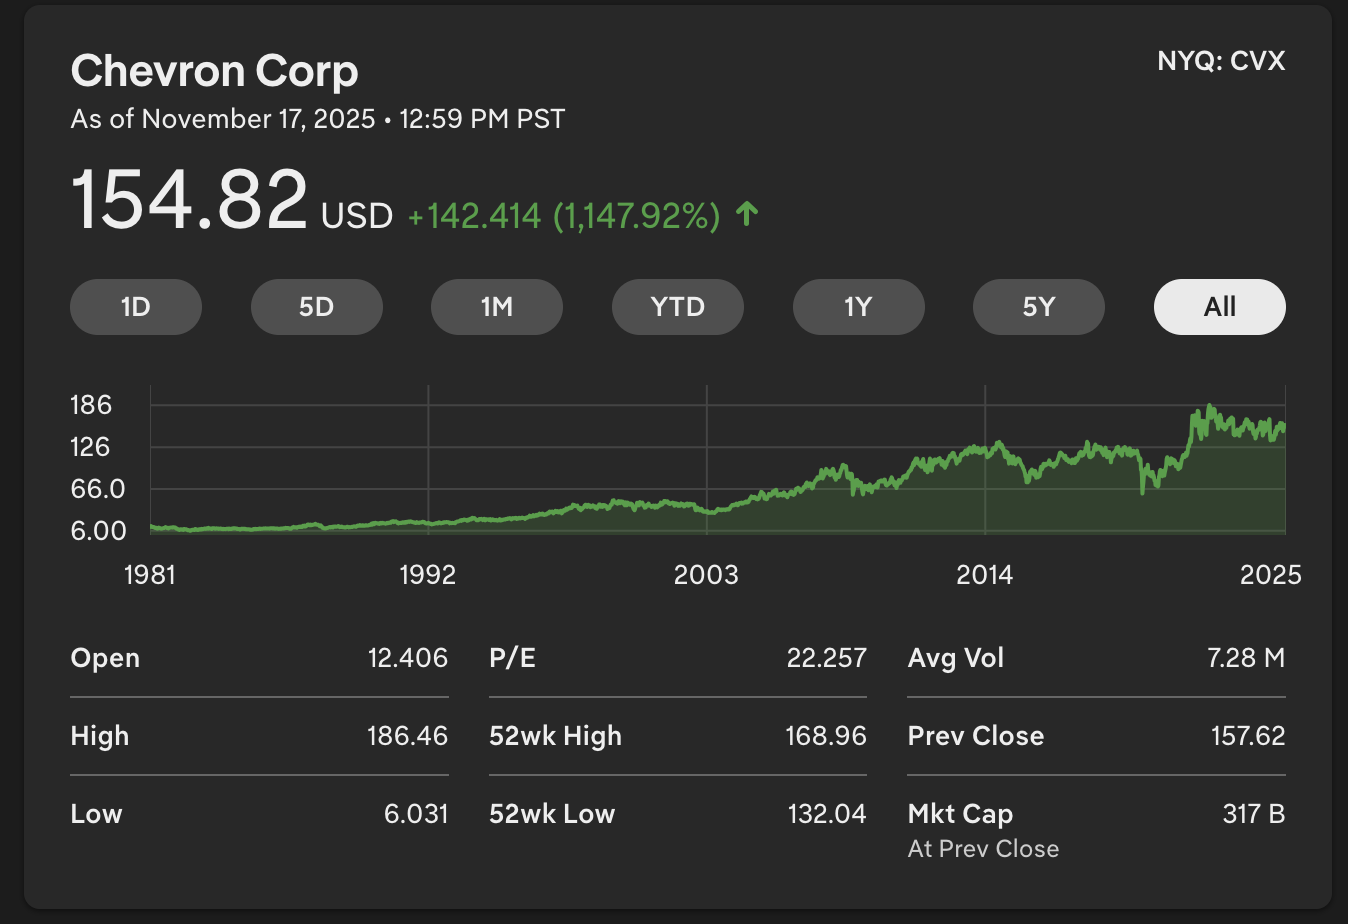Click the P/E ratio value 22.257
Viewport: 1348px width, 924px height.
(826, 658)
